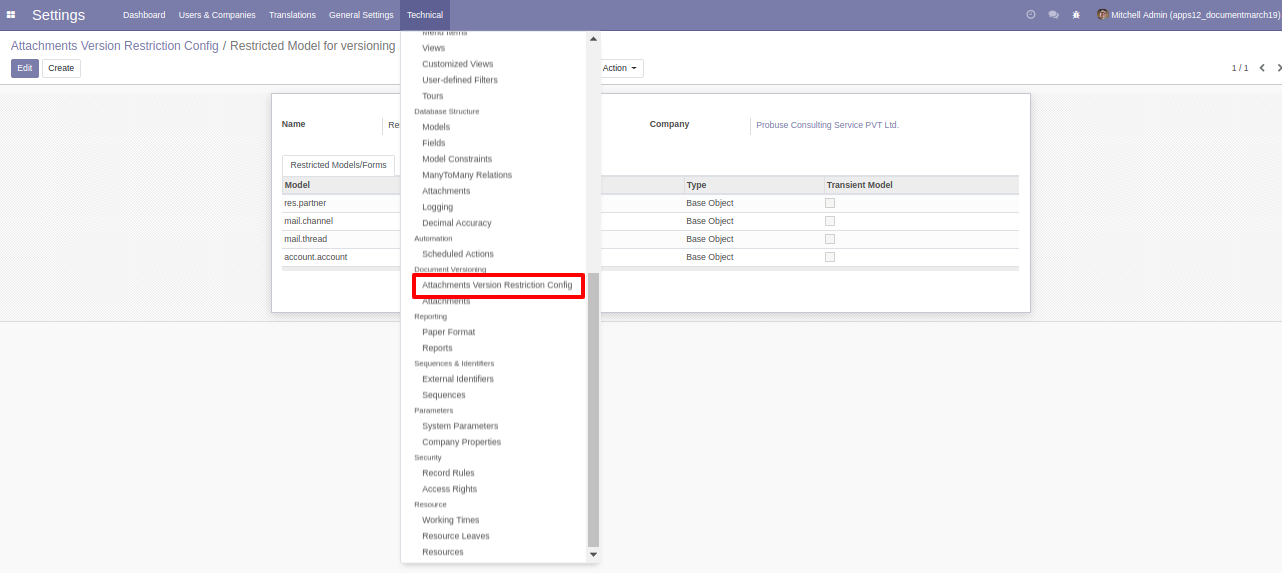Select Decimal Accuracy entry
1282x573 pixels.
(x=457, y=223)
